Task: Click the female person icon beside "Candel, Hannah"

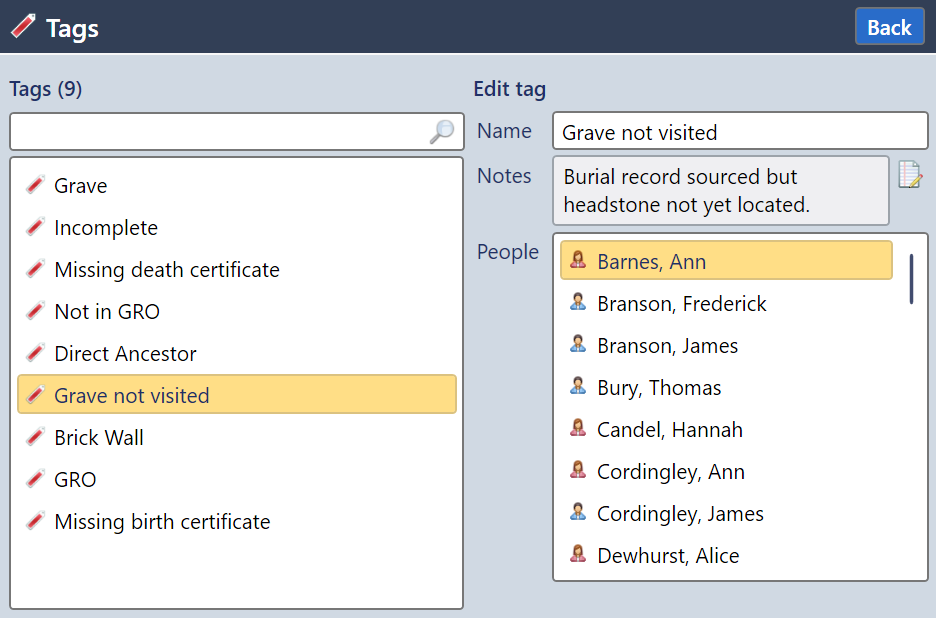Action: pos(578,429)
